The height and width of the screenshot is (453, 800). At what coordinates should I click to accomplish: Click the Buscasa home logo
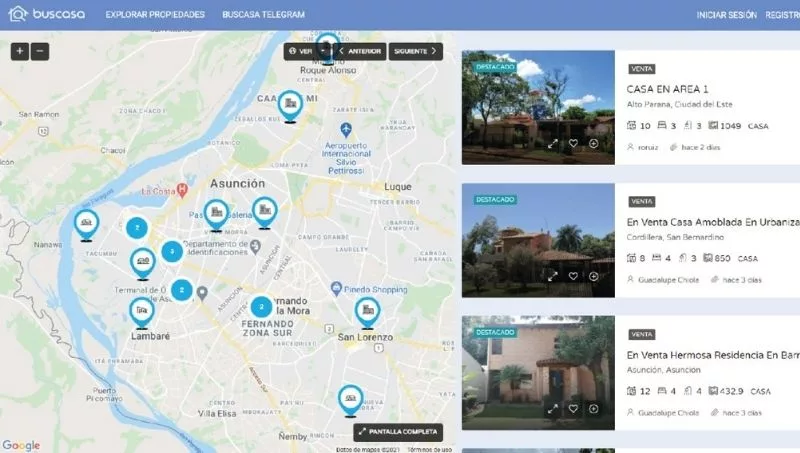click(48, 15)
